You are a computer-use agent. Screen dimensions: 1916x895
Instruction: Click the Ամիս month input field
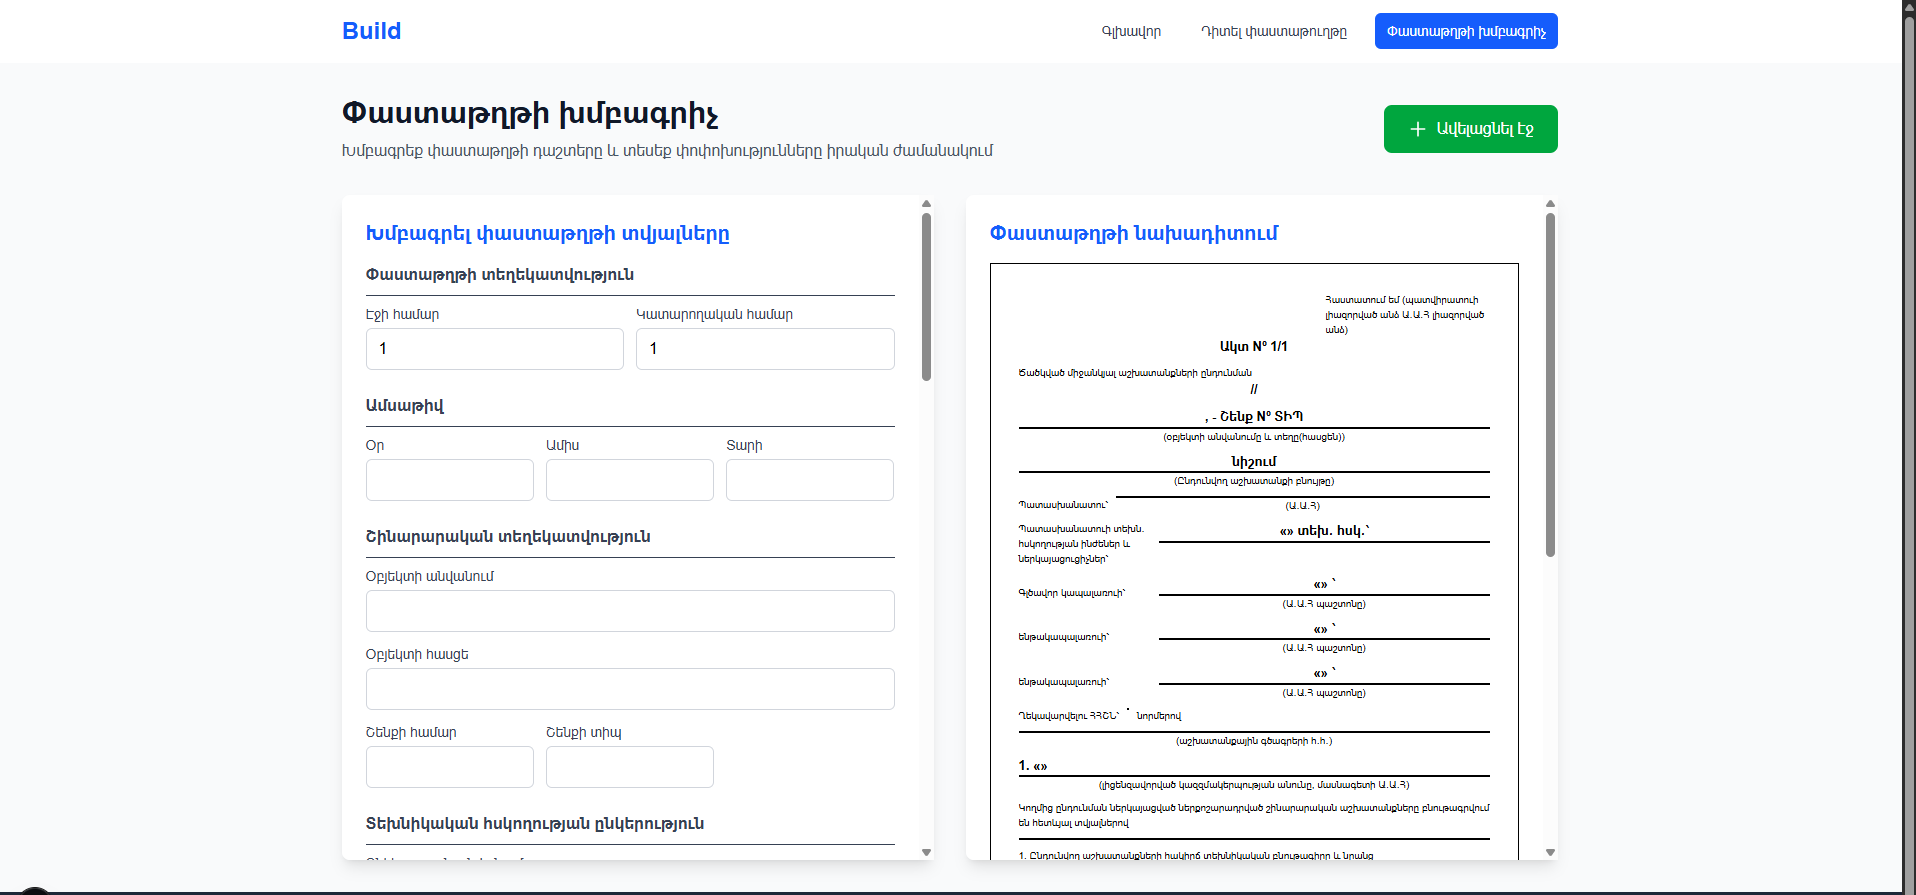coord(629,480)
